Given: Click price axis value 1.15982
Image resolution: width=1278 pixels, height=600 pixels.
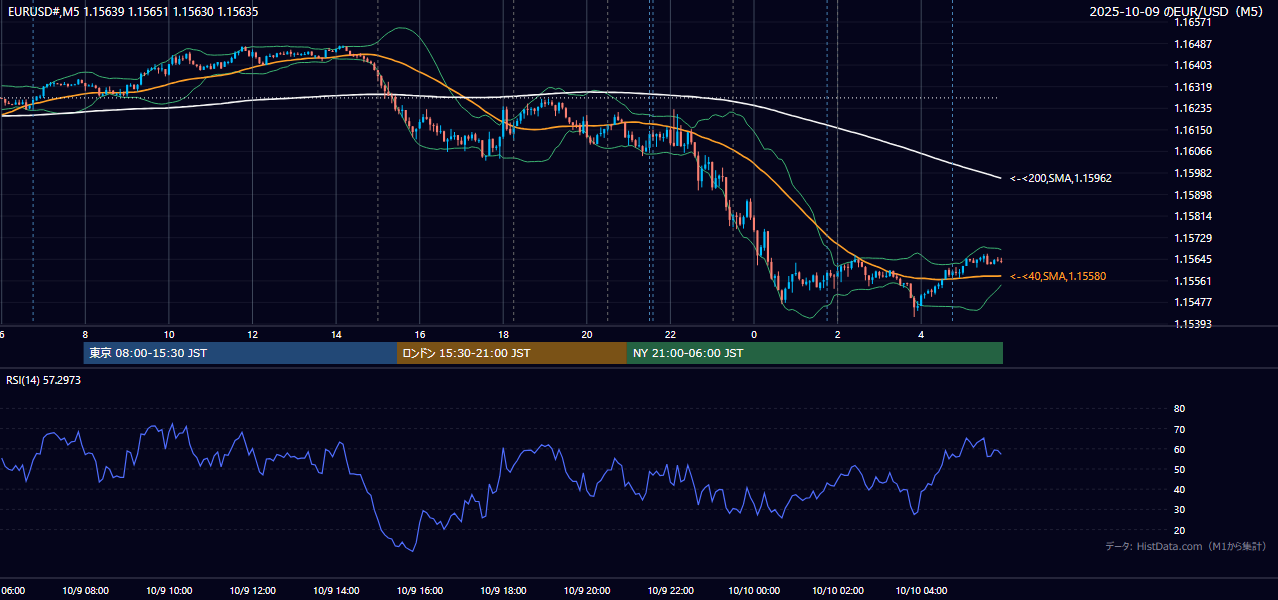Looking at the screenshot, I should tap(1192, 173).
